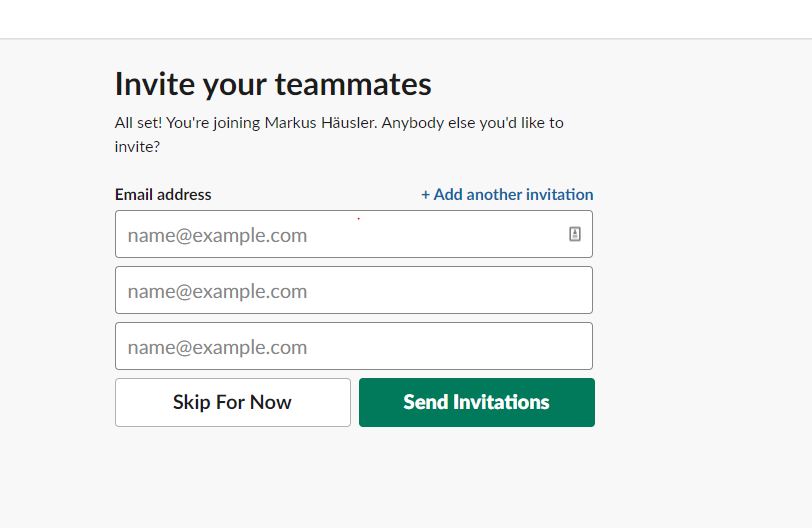
Task: Click Send Invitations
Action: 476,402
